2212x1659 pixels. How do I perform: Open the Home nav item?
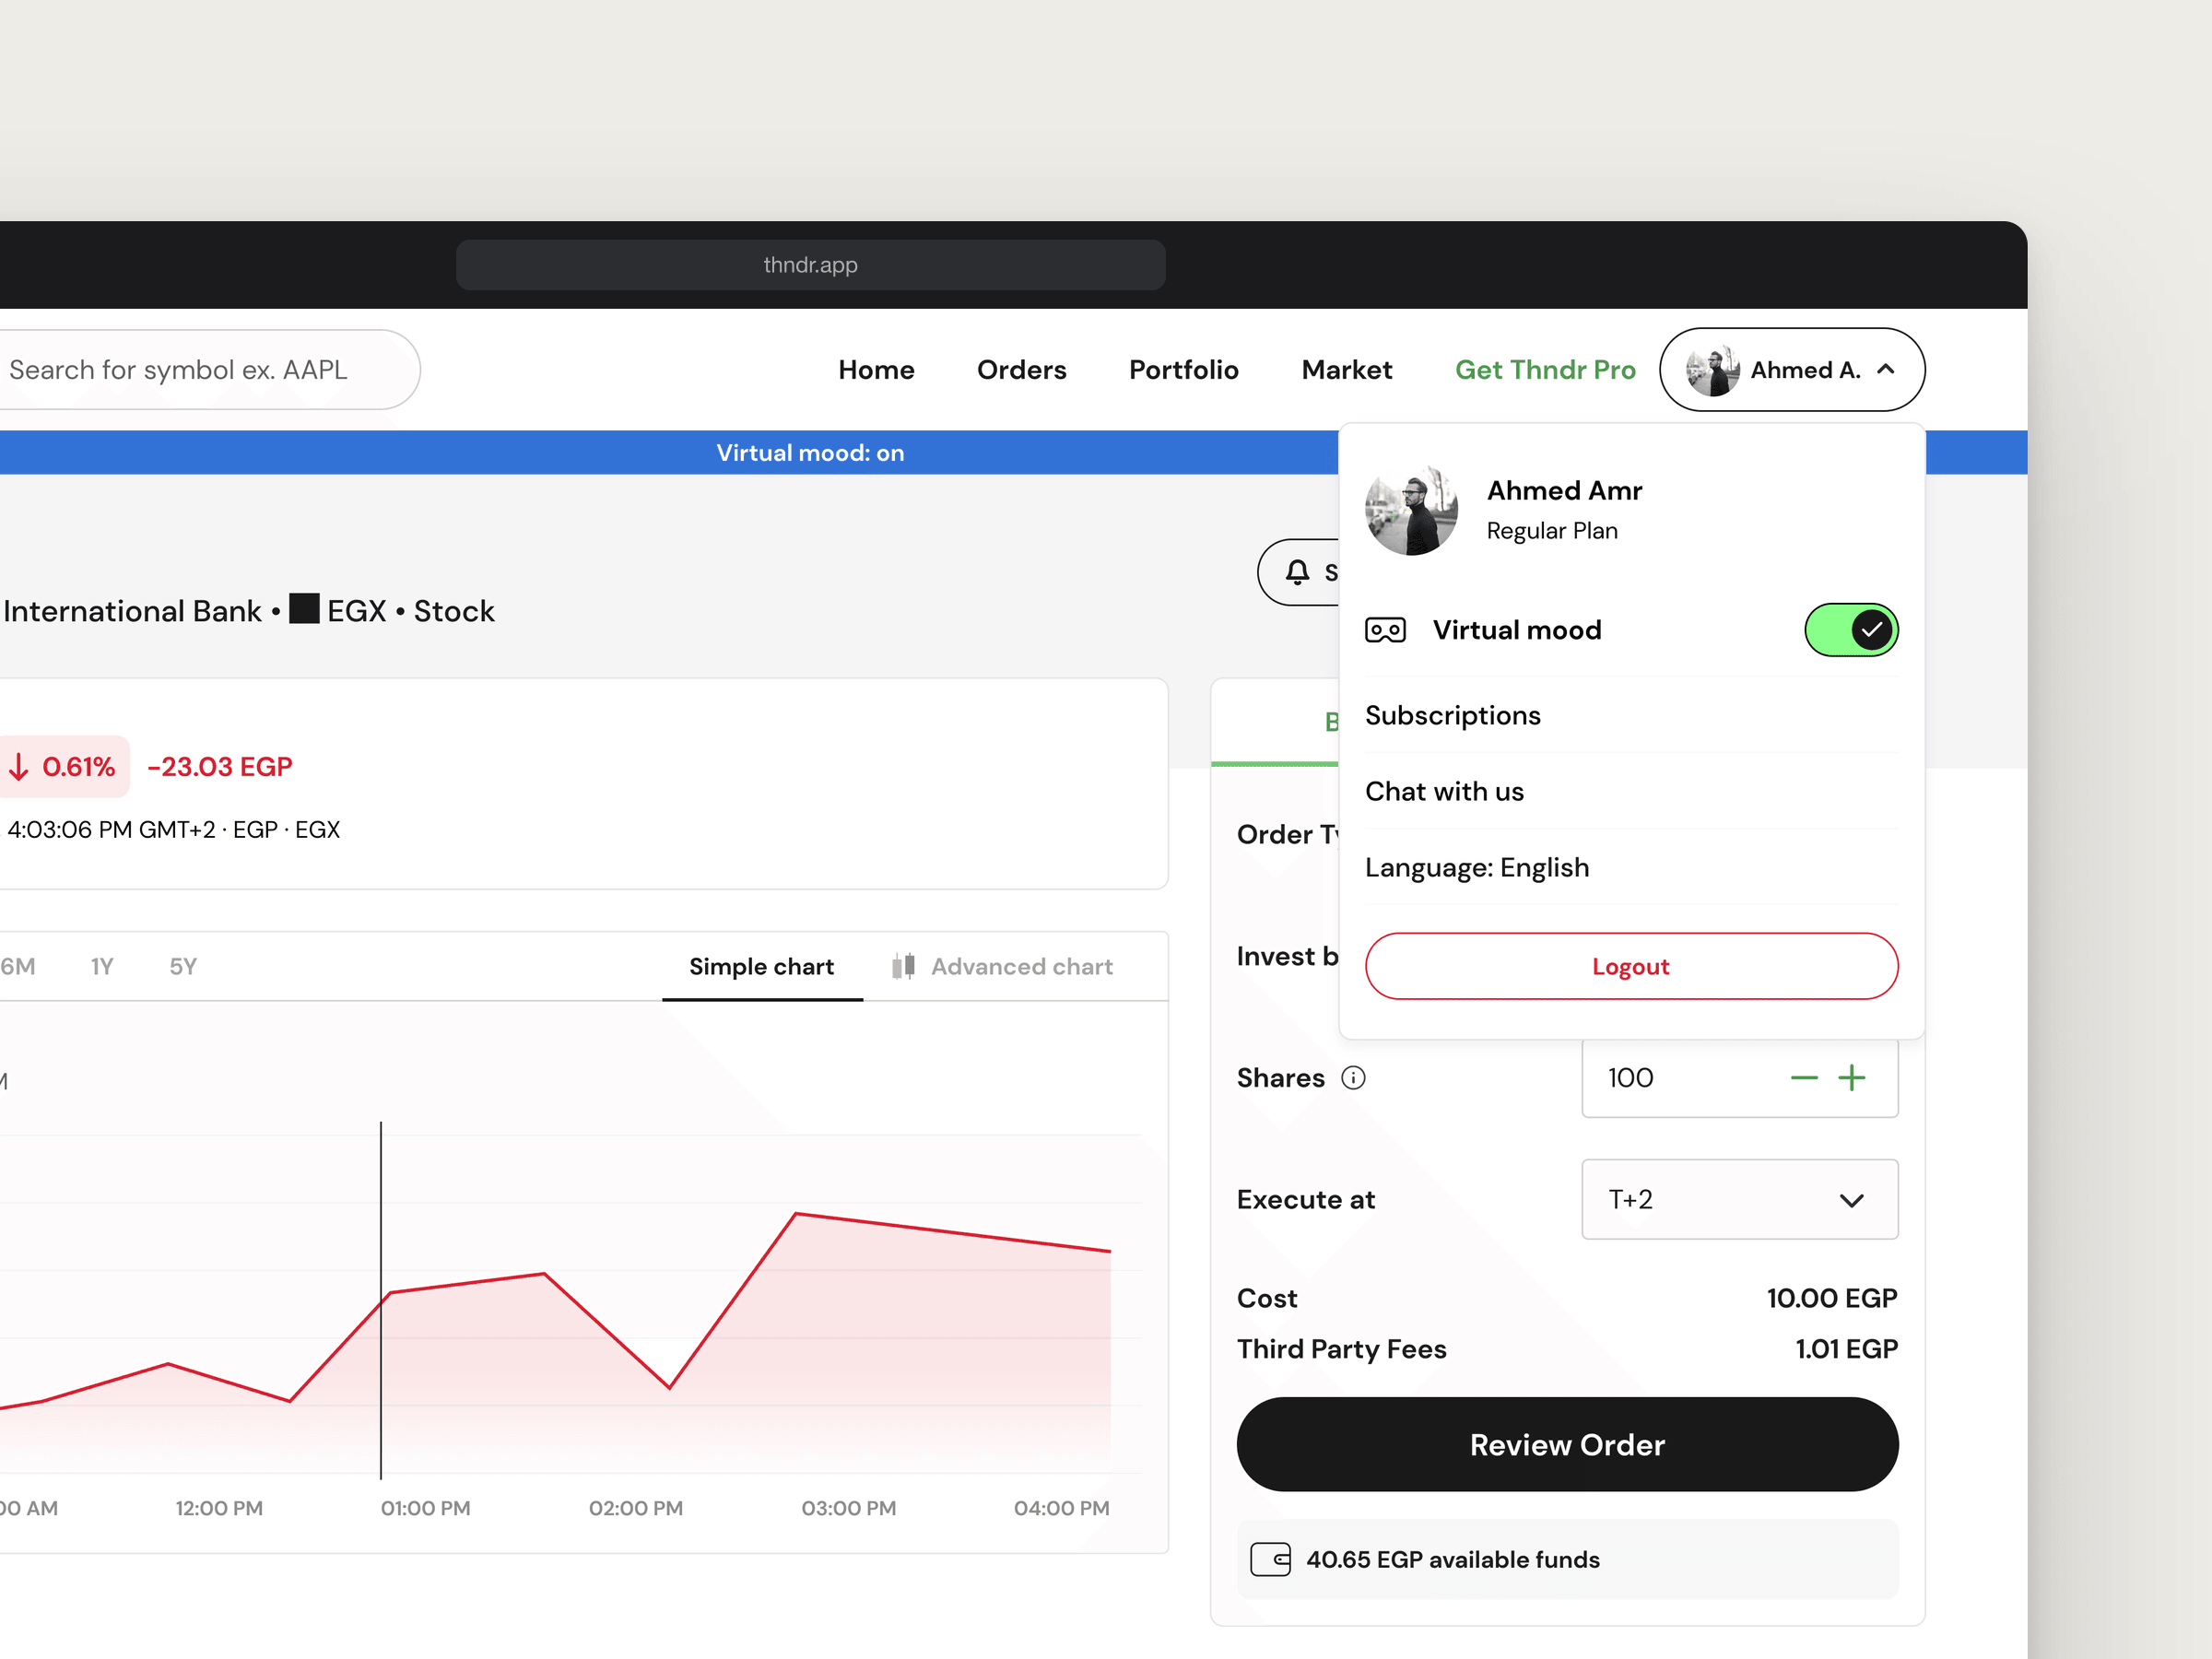pos(876,370)
